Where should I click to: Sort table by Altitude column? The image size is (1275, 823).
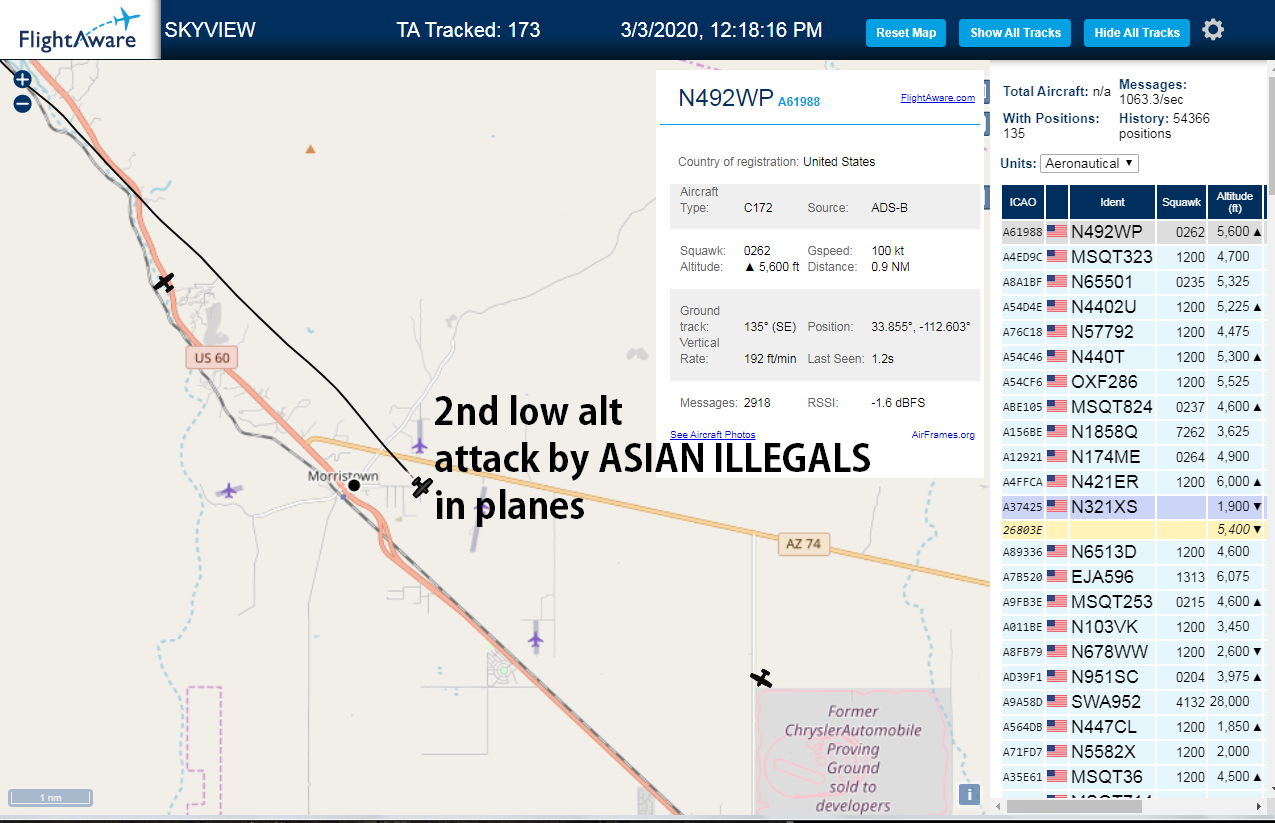coord(1235,202)
